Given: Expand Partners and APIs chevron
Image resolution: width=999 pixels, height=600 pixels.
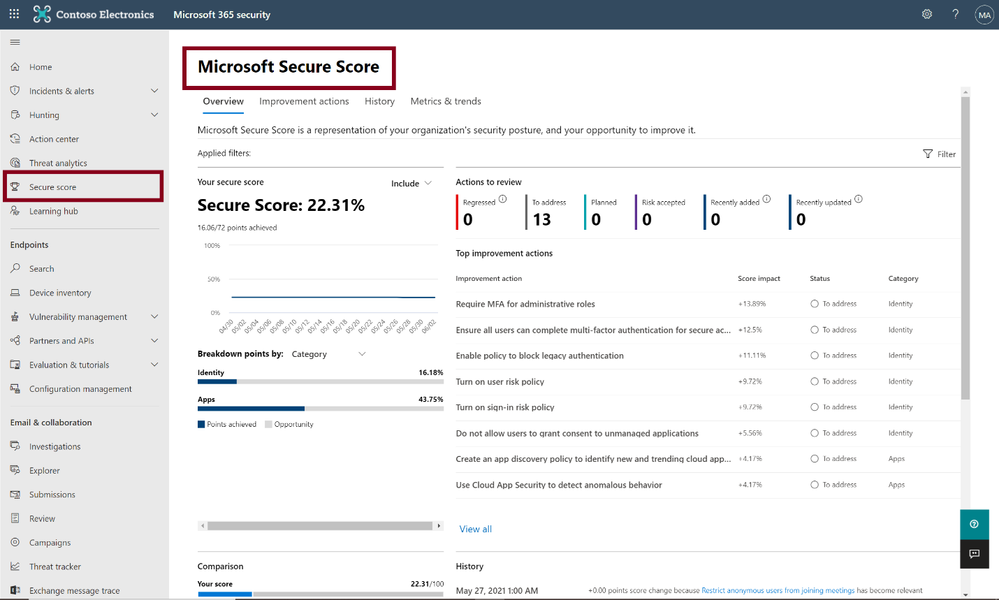Looking at the screenshot, I should tap(154, 340).
